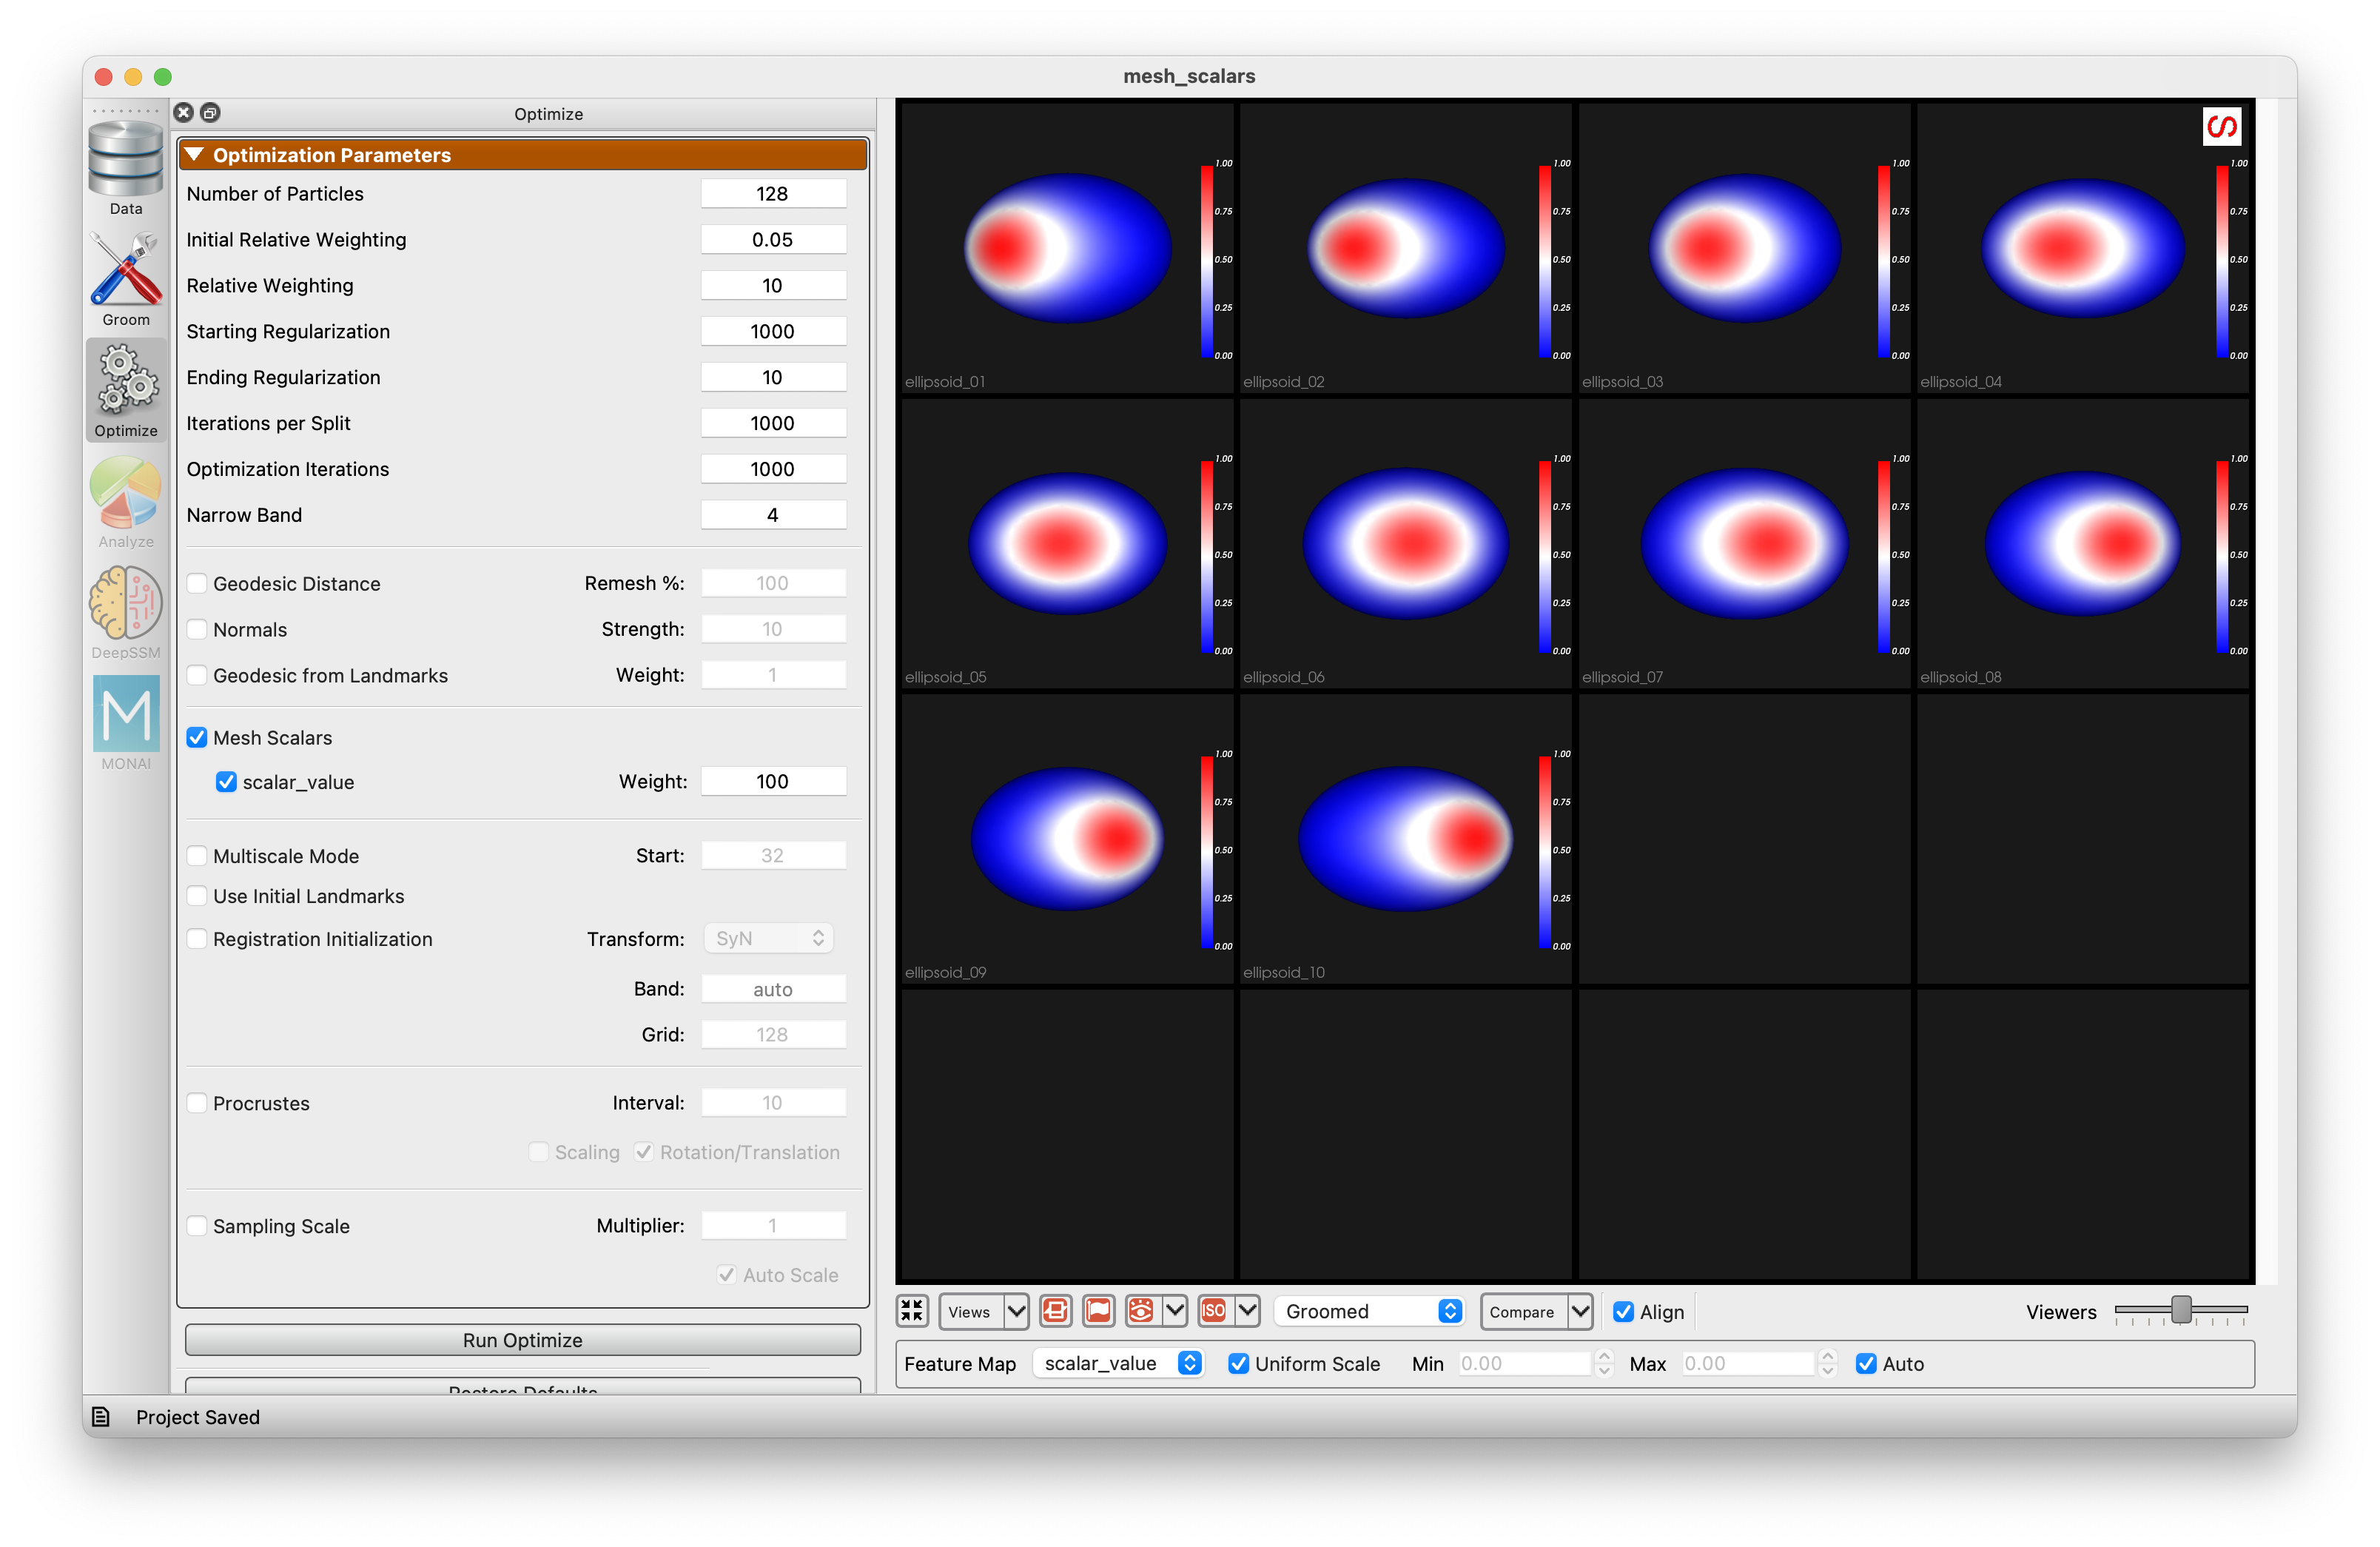
Task: Click the auto-view fit icon
Action: click(911, 1311)
